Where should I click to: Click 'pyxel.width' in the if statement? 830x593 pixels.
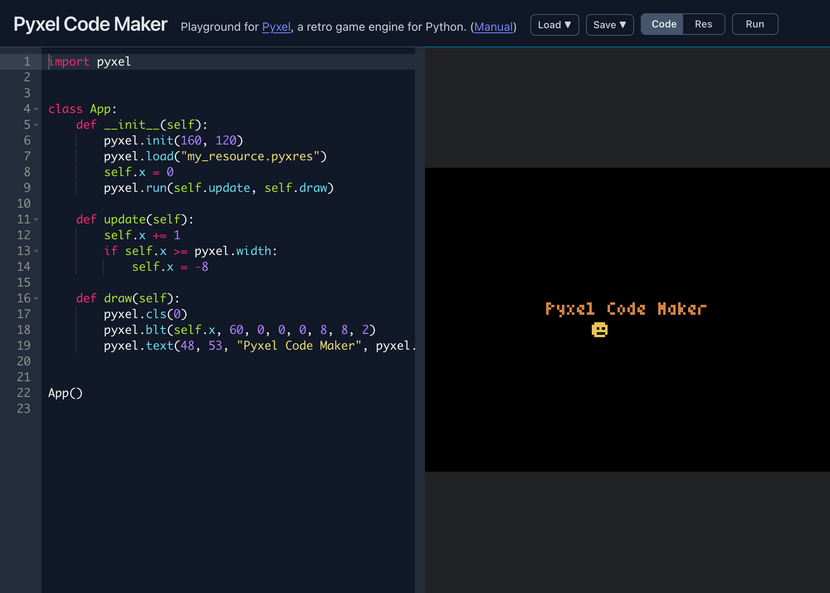click(x=233, y=251)
